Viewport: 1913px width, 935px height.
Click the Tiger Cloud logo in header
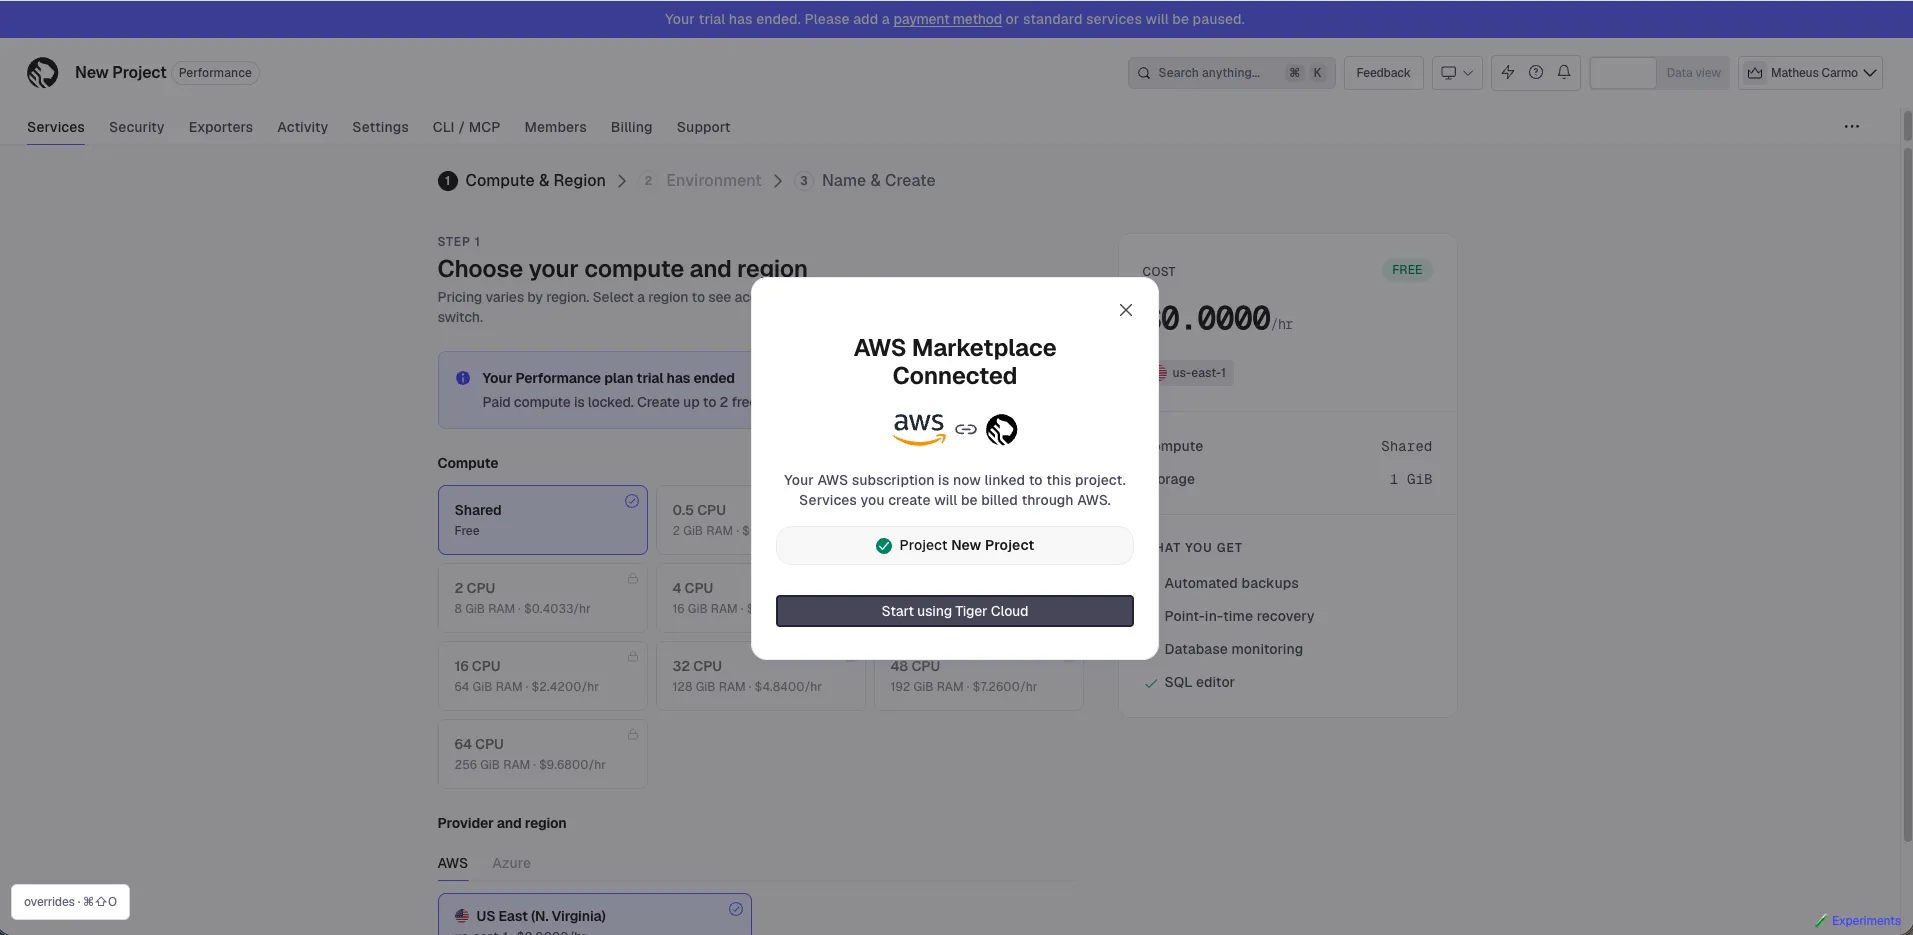[42, 72]
